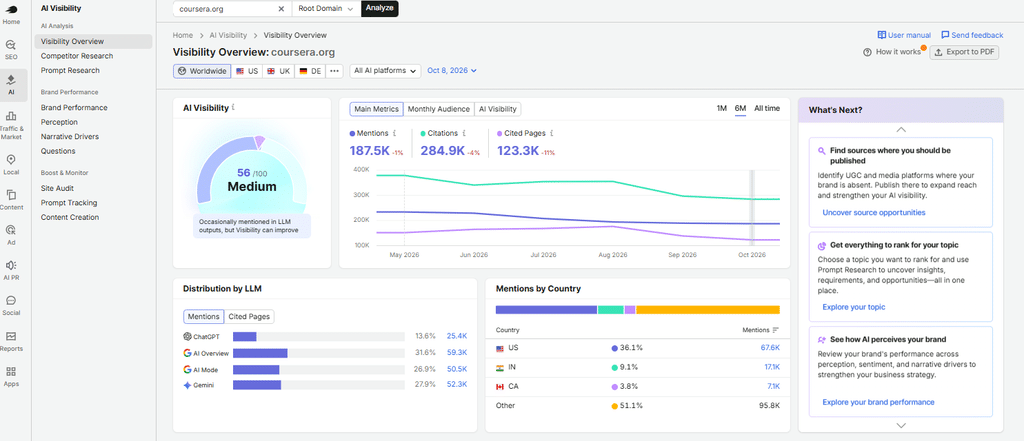
Task: Select US region filter
Action: [x=247, y=71]
